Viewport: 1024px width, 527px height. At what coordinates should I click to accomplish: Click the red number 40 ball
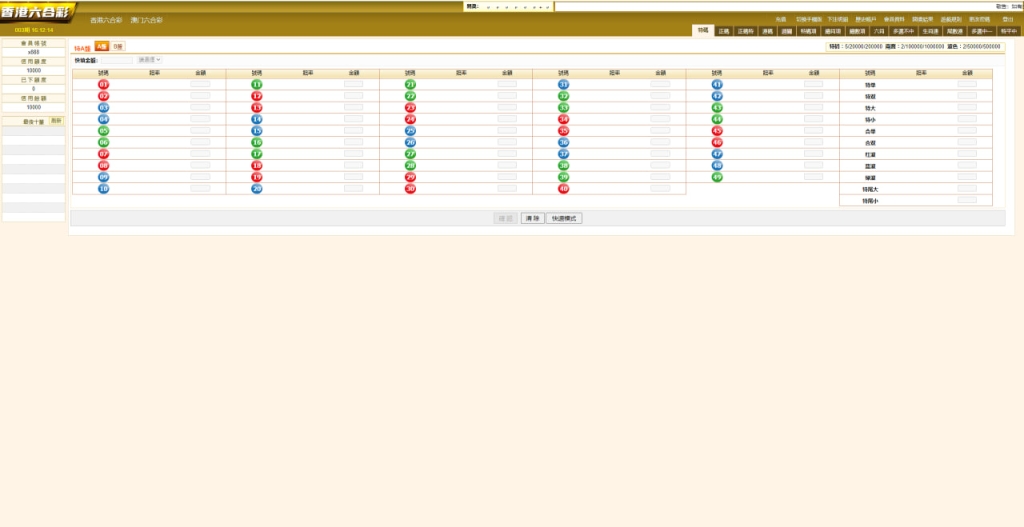click(x=563, y=189)
